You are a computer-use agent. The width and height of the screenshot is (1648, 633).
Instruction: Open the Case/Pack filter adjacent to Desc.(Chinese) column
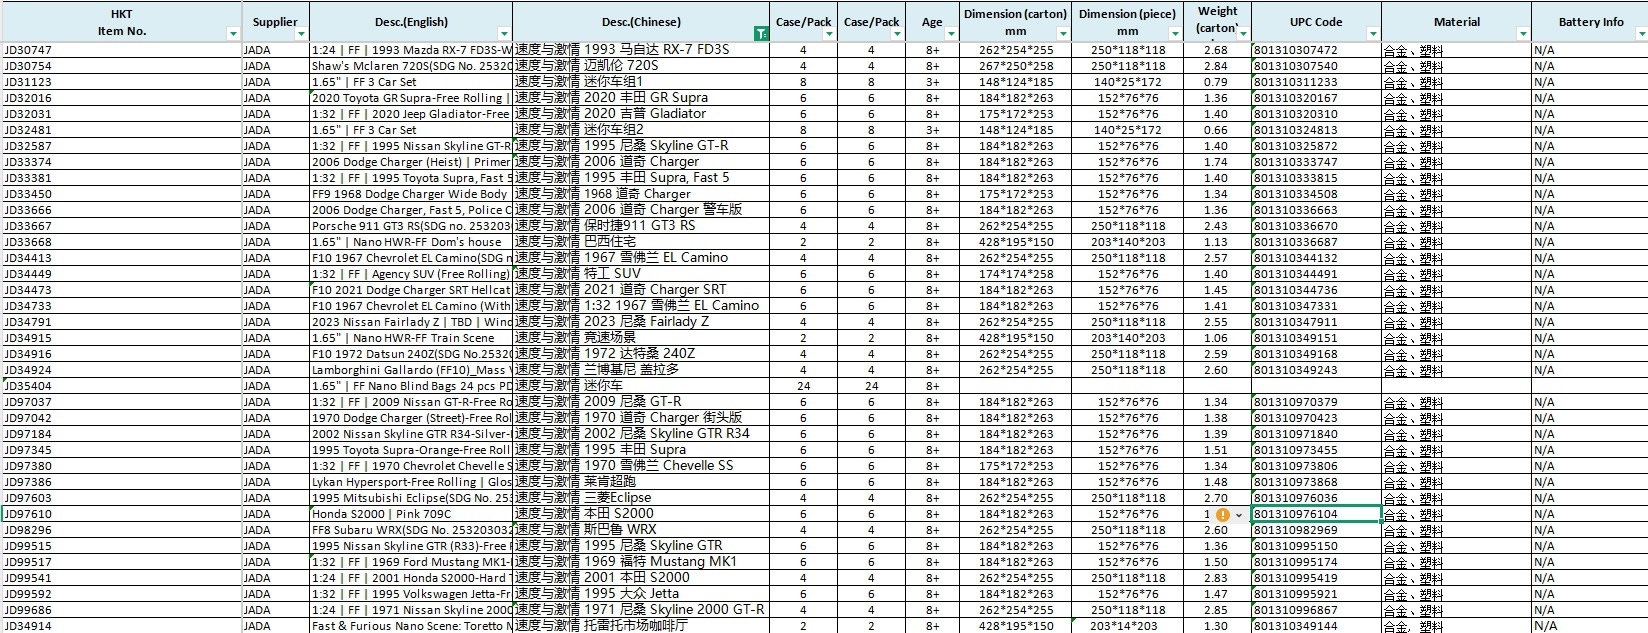coord(828,34)
